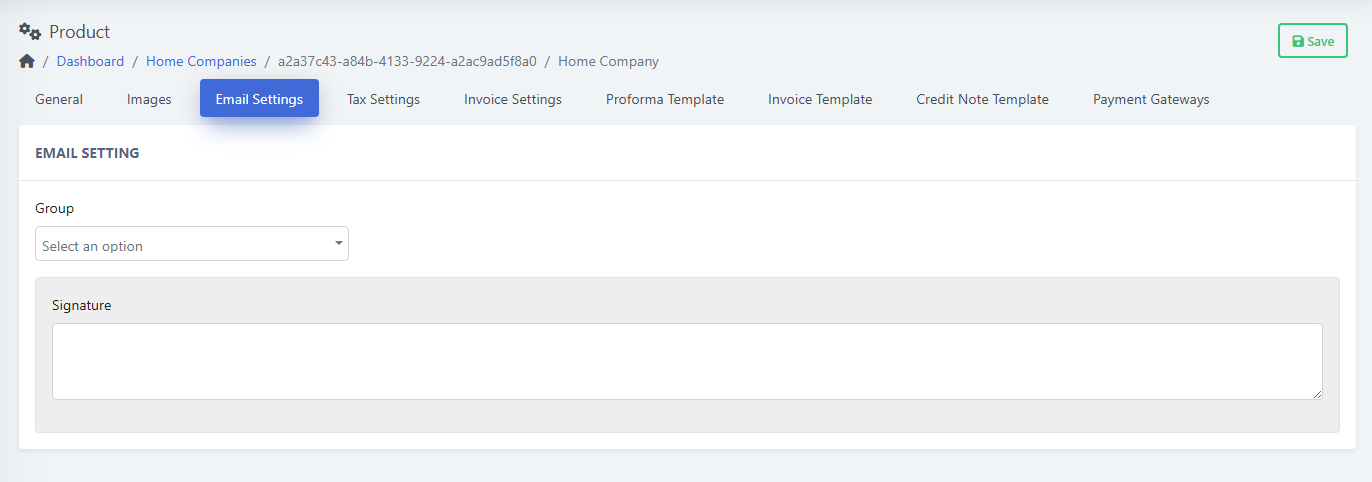Image resolution: width=1372 pixels, height=482 pixels.
Task: Open the Group select option box
Action: click(x=192, y=244)
